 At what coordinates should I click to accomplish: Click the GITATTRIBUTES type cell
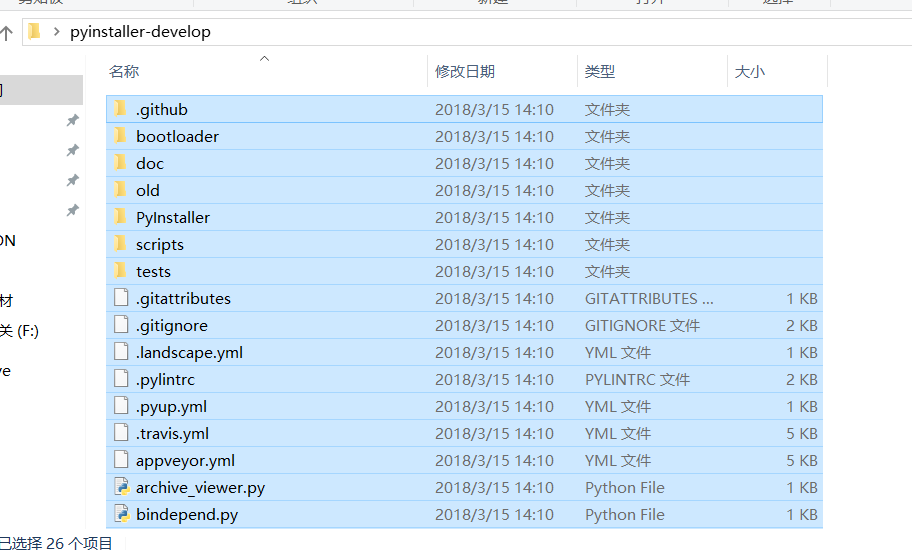[649, 298]
